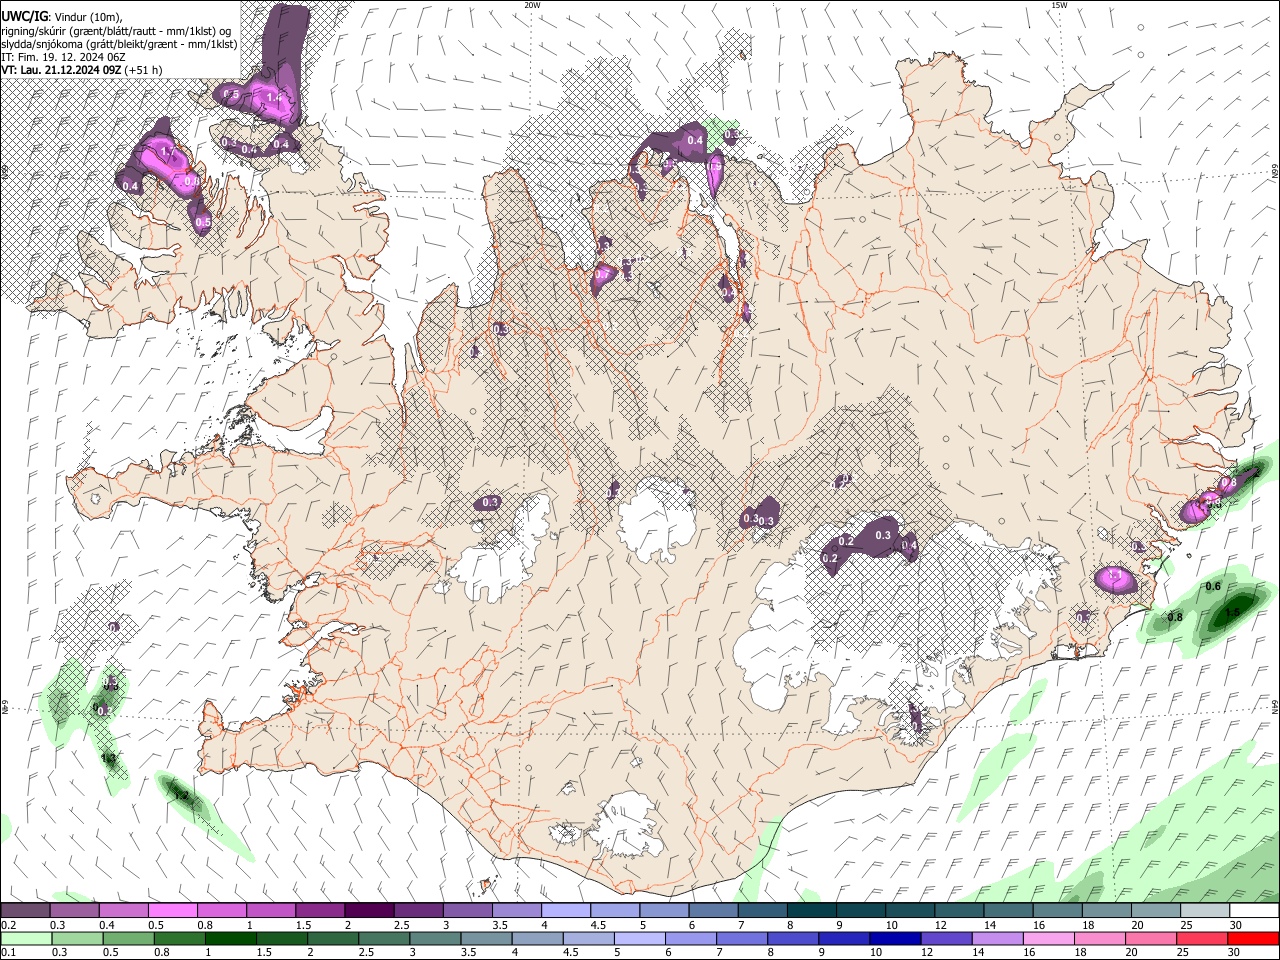
Task: Click the darkest purple snow swatch after 2
Action: coord(369,911)
